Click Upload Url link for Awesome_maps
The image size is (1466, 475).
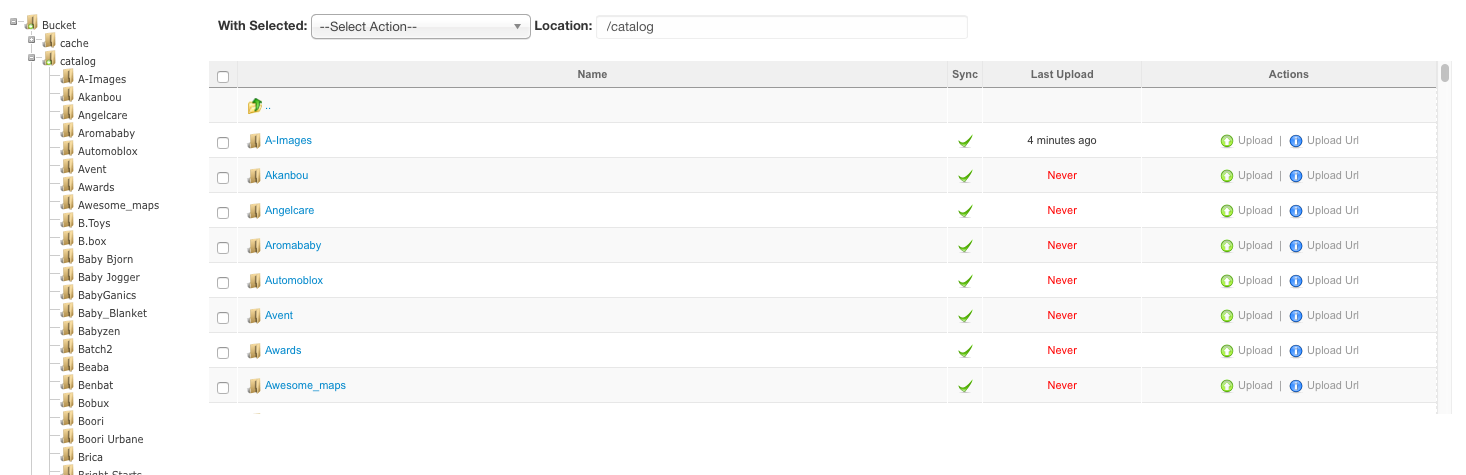[x=1332, y=386]
